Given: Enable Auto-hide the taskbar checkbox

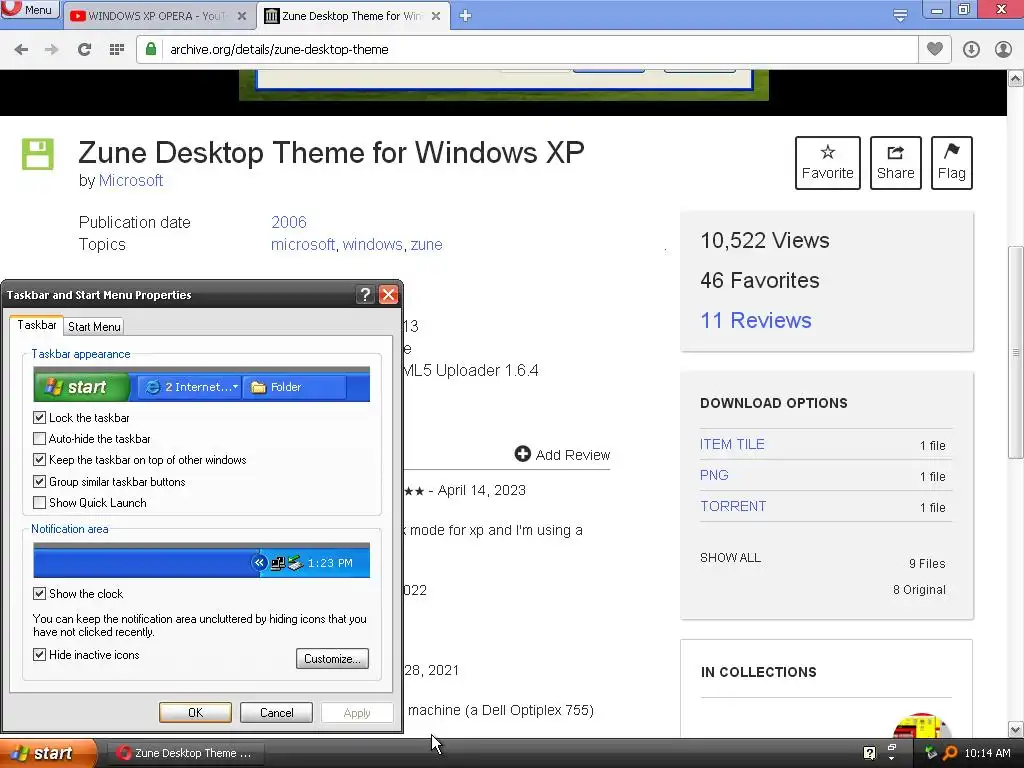Looking at the screenshot, I should point(39,439).
